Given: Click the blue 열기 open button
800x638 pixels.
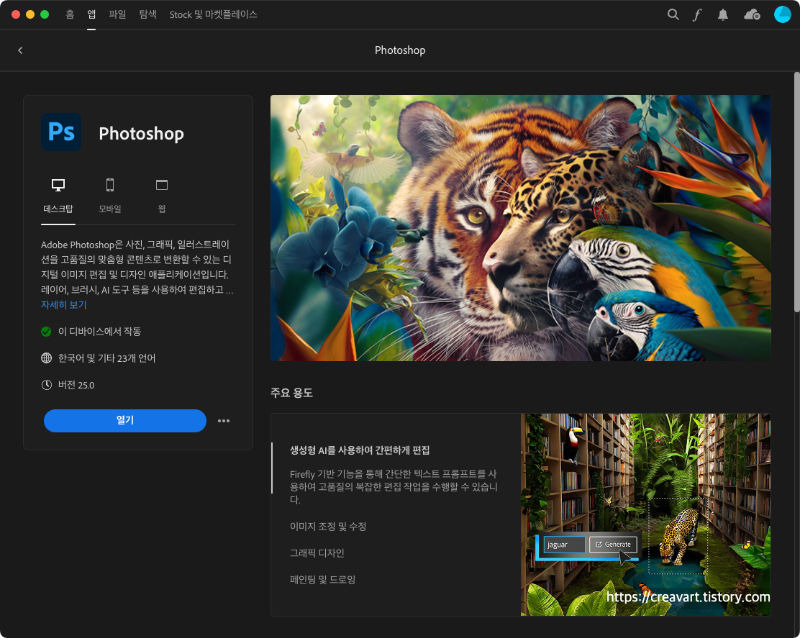Looking at the screenshot, I should coord(125,421).
